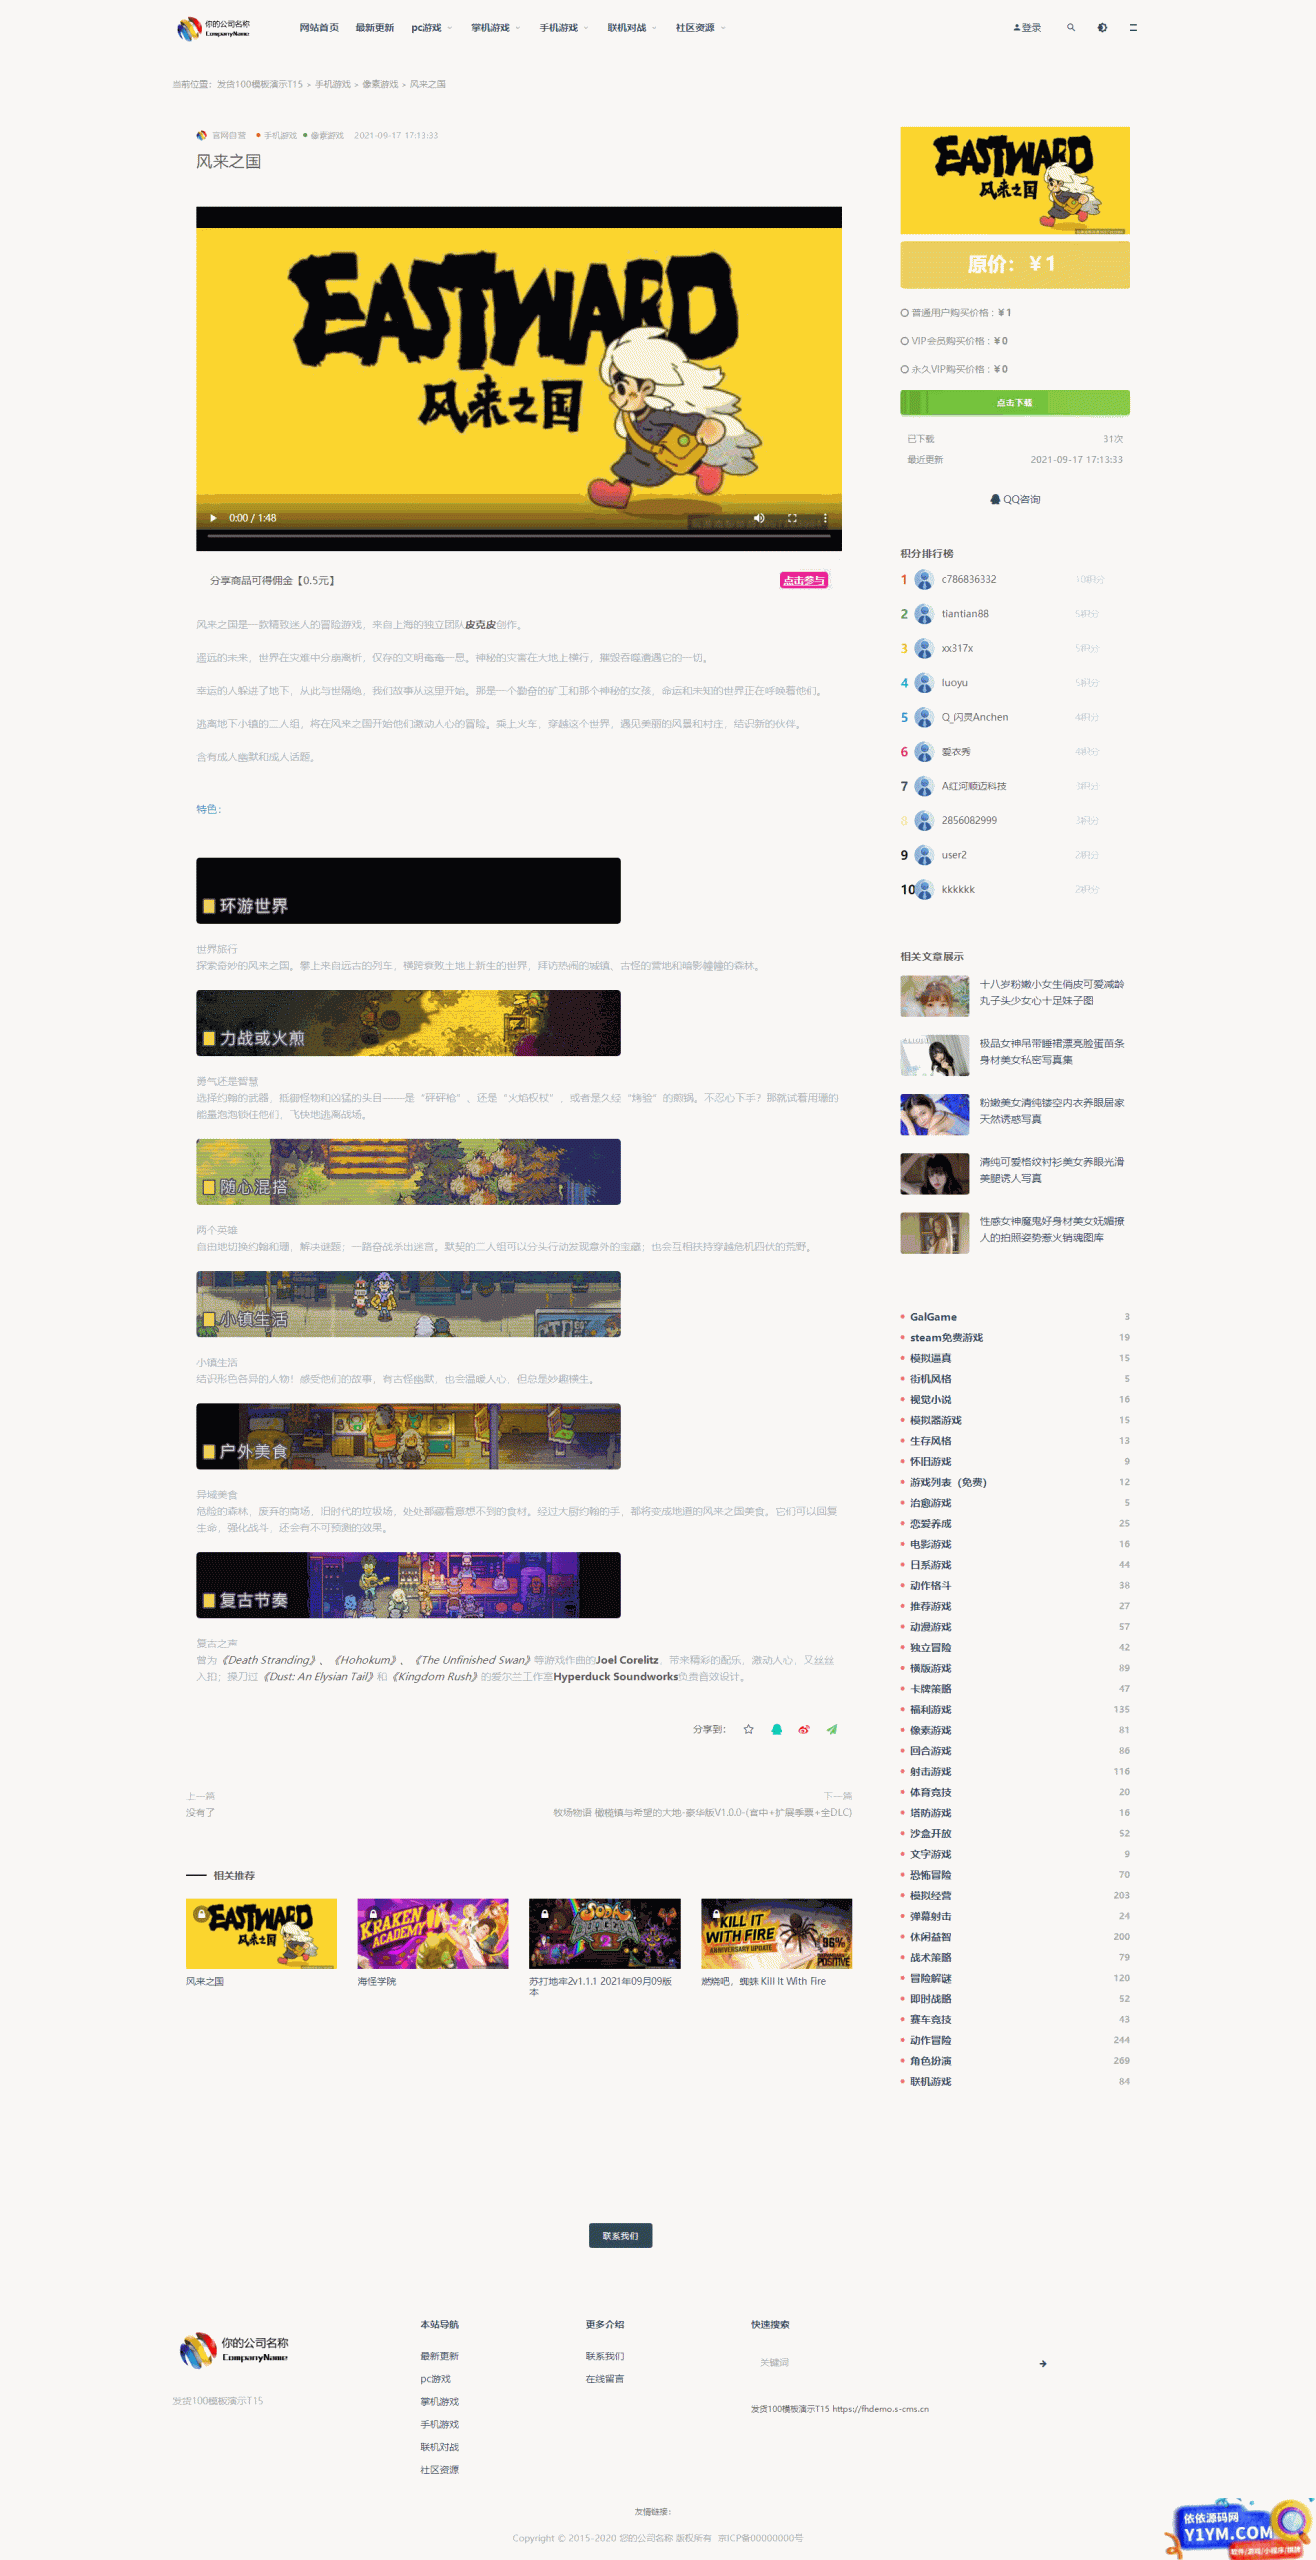The image size is (1316, 2560).
Task: Click the 环游世界 feature banner
Action: [x=408, y=891]
